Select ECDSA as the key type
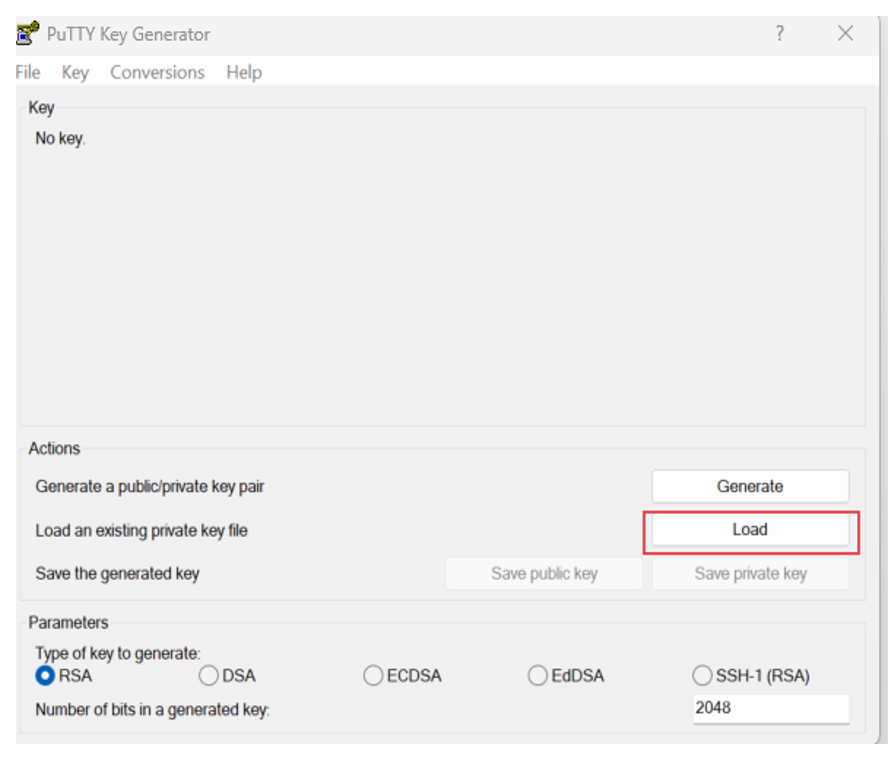Image resolution: width=892 pixels, height=762 pixels. [x=373, y=676]
